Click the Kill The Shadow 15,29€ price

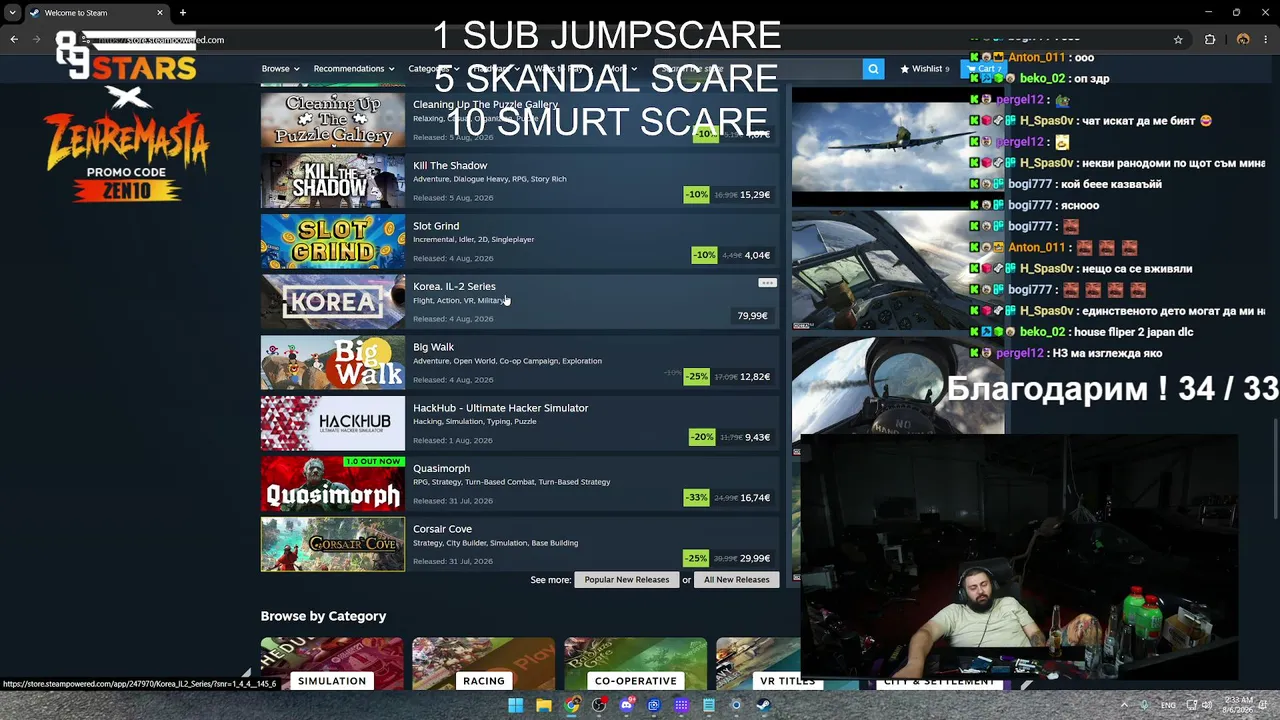755,195
